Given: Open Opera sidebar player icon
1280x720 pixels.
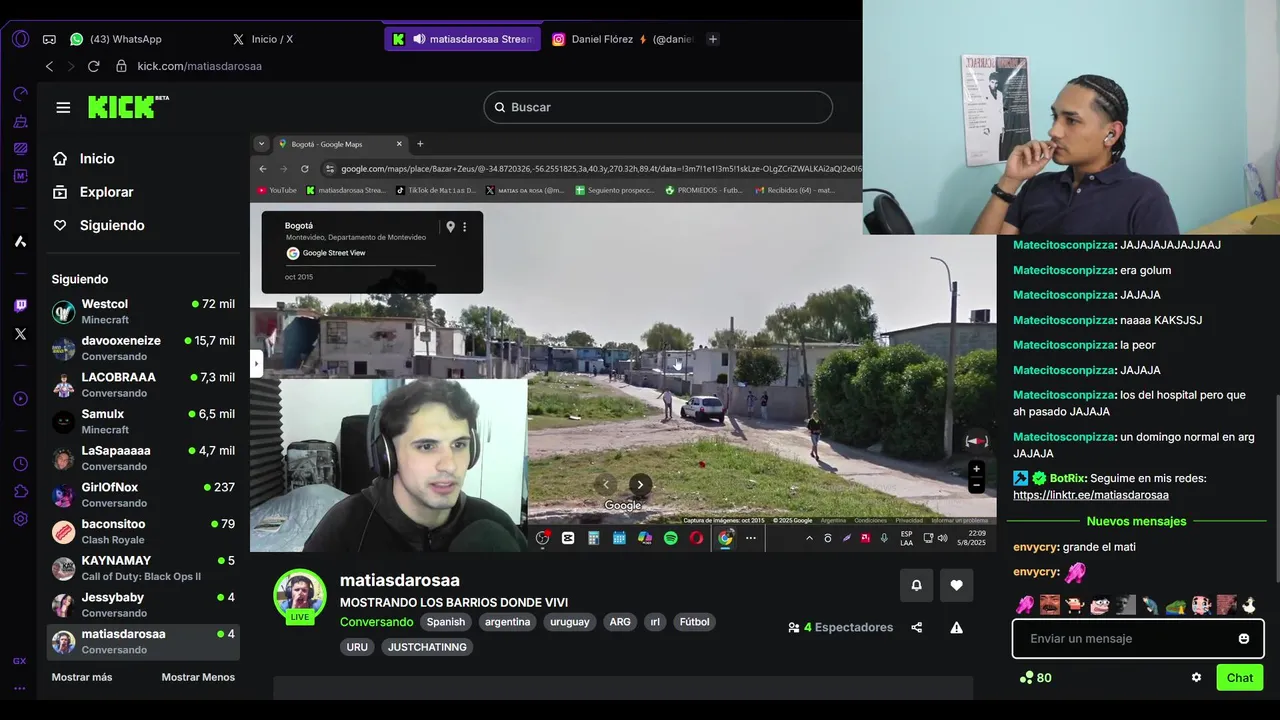Looking at the screenshot, I should (20, 399).
